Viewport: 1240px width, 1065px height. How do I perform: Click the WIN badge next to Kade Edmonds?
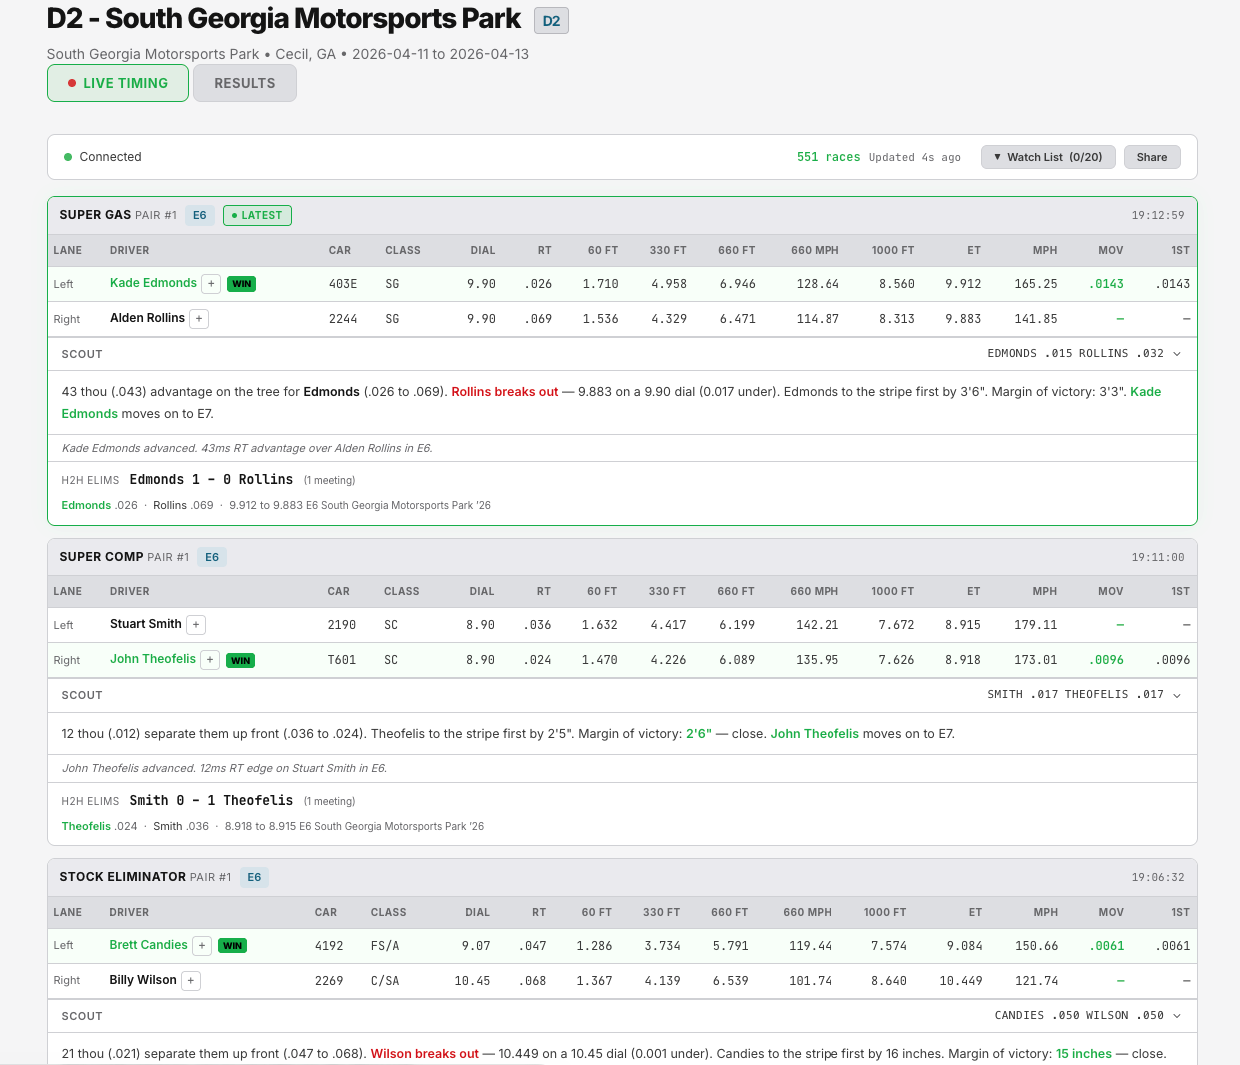[x=241, y=283]
